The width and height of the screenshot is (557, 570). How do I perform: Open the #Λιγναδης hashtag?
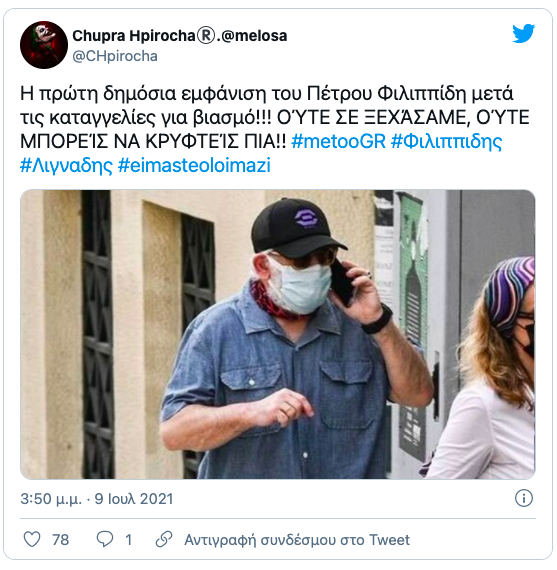67,166
